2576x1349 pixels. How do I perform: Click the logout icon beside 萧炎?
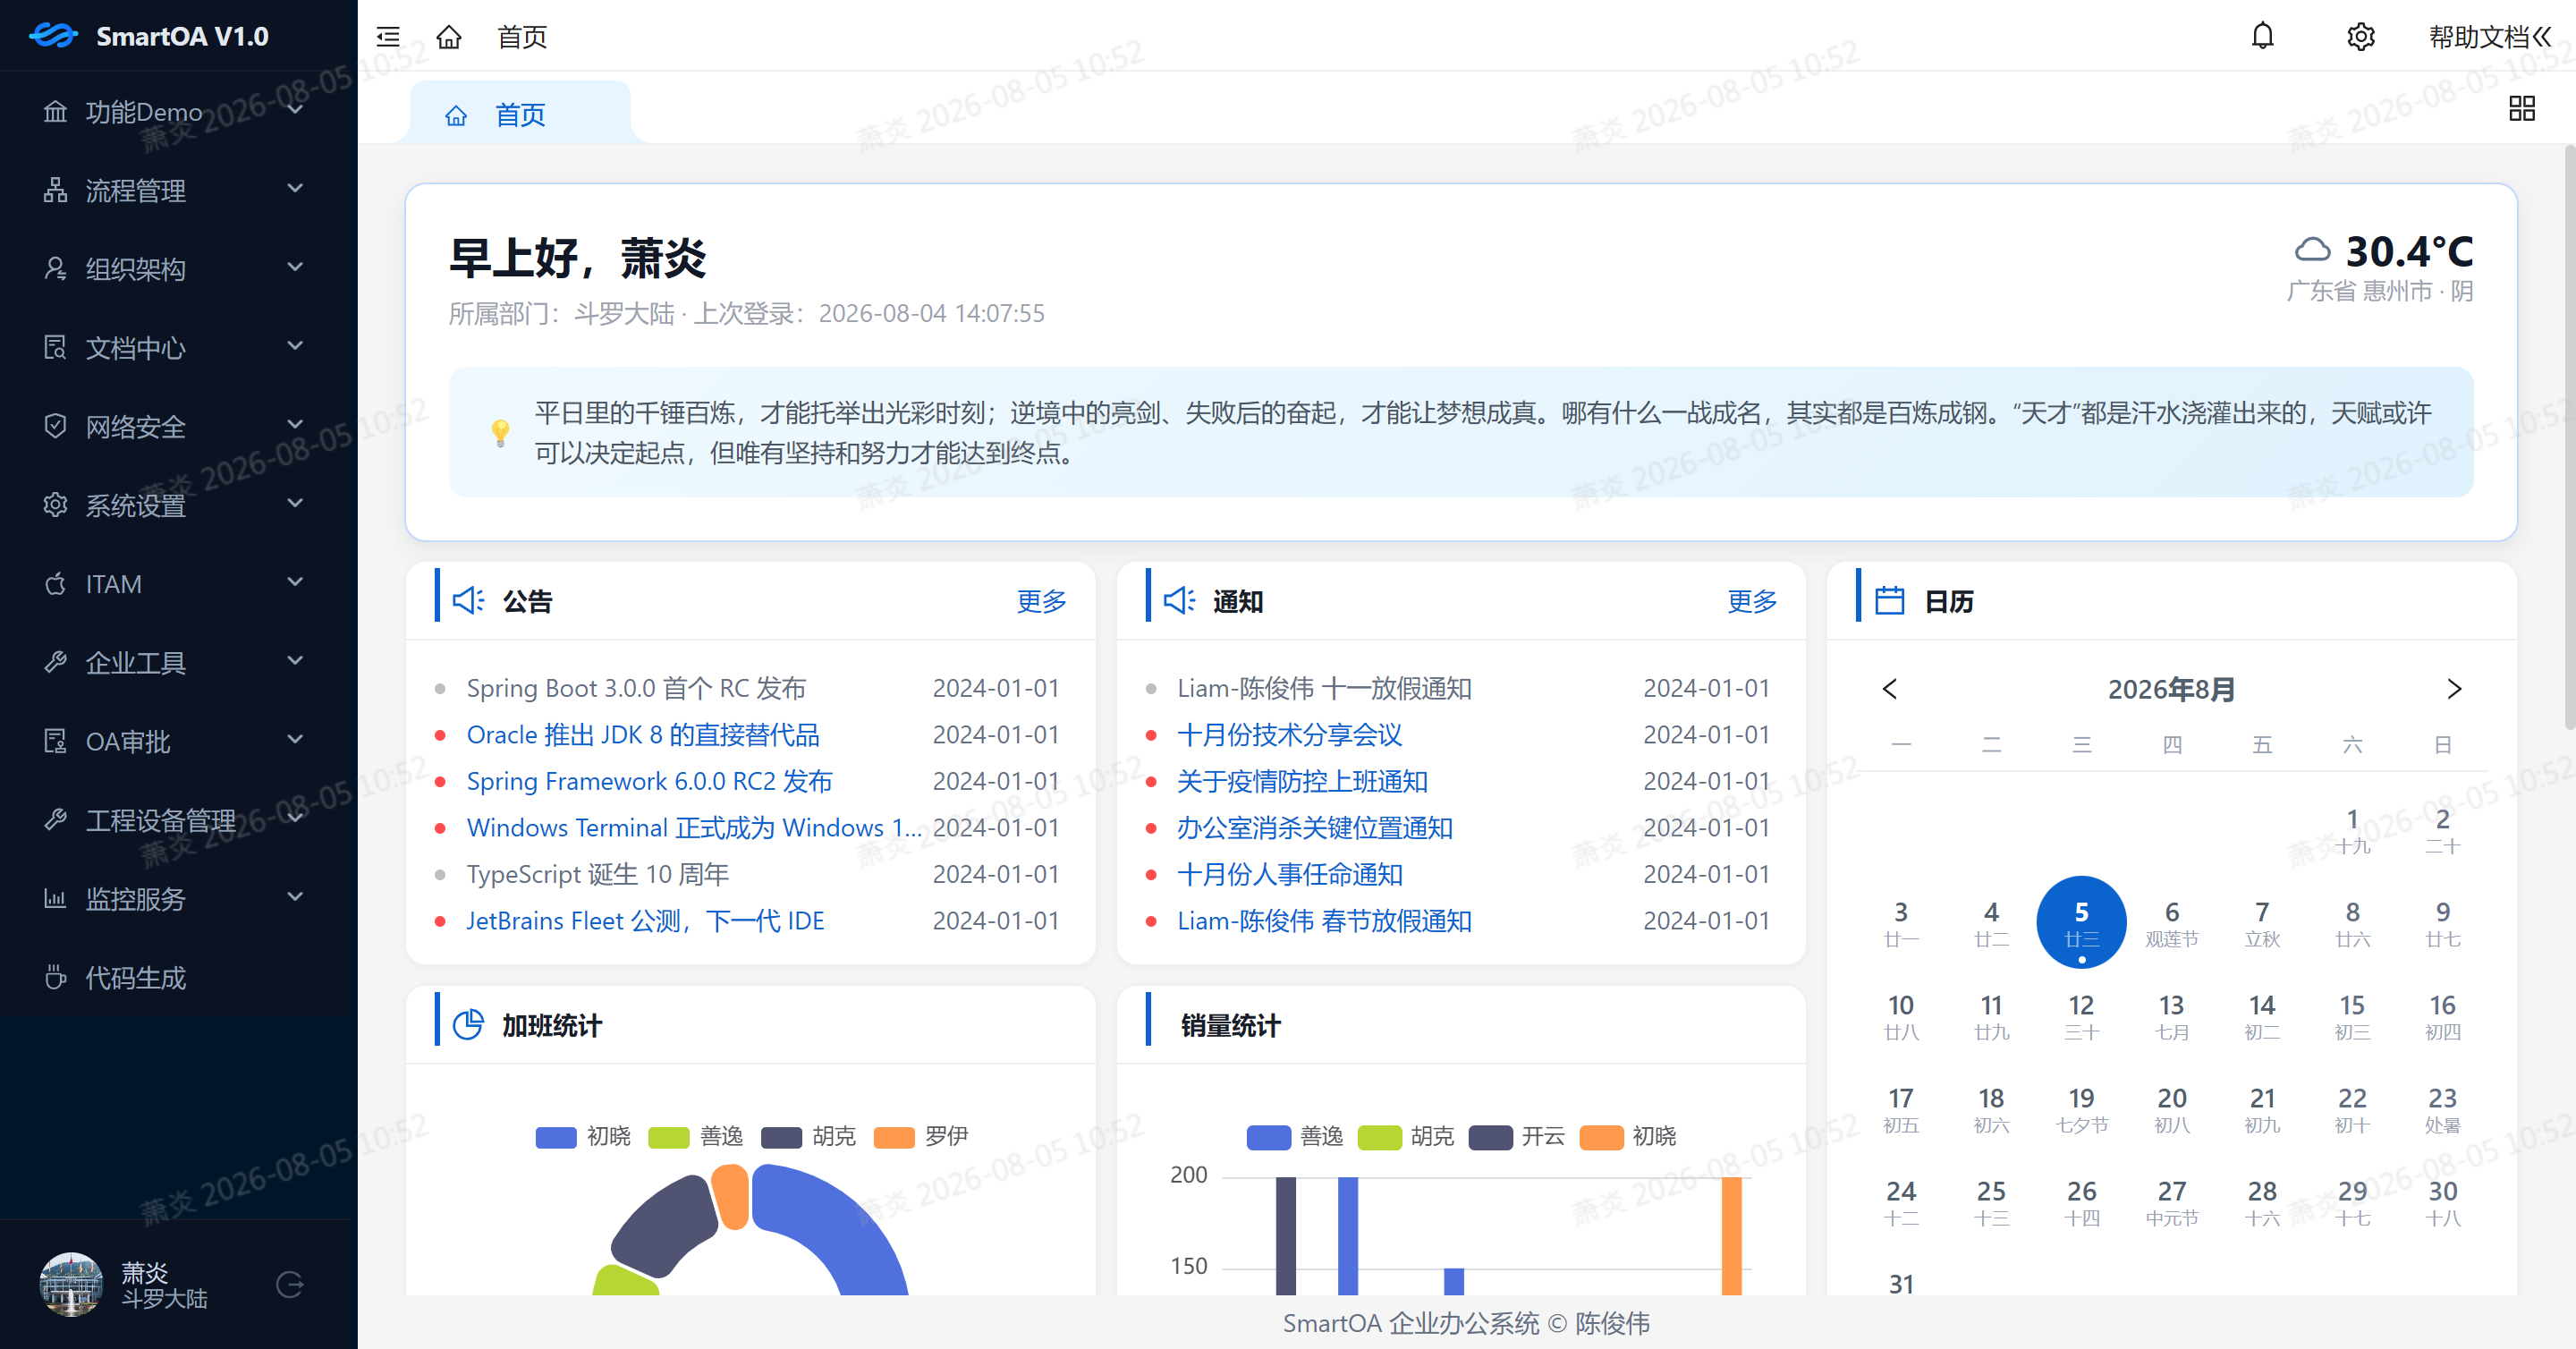click(290, 1284)
